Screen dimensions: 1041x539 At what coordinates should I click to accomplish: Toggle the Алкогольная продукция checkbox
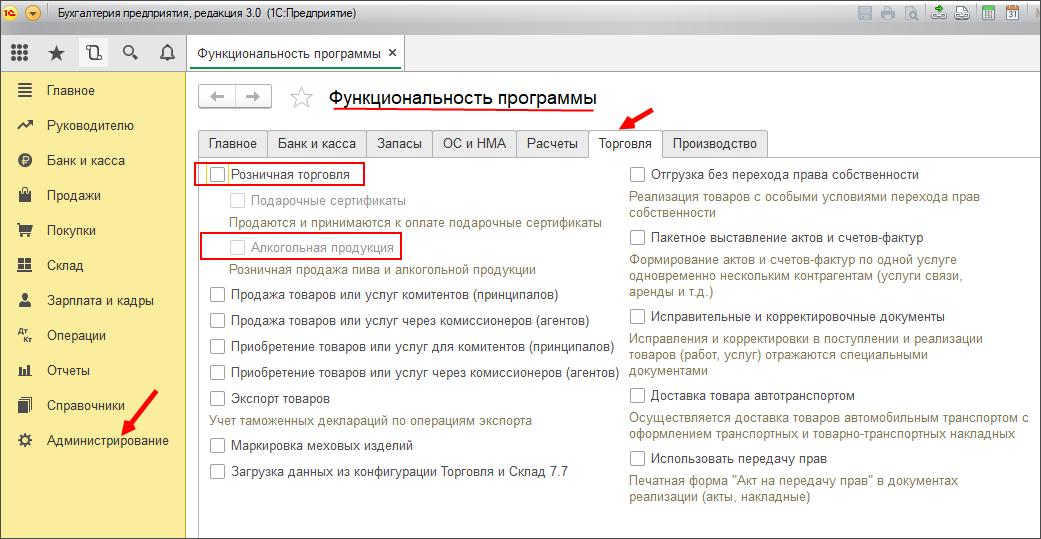[x=238, y=248]
